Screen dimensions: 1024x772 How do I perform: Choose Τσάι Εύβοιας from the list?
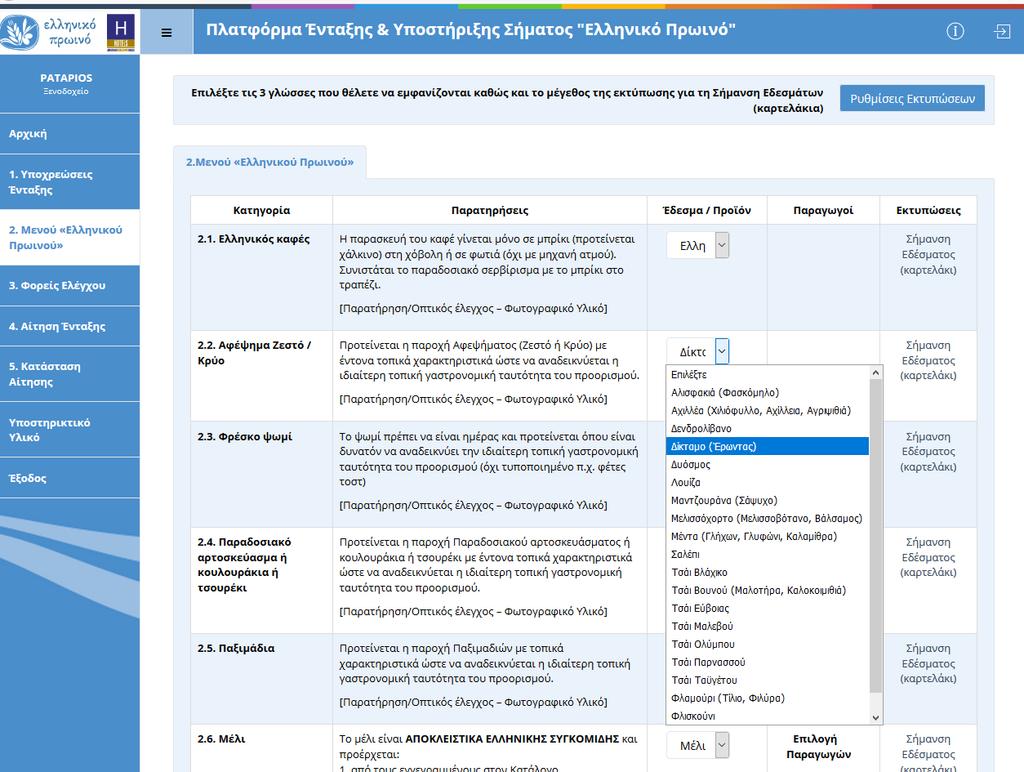[x=768, y=608]
